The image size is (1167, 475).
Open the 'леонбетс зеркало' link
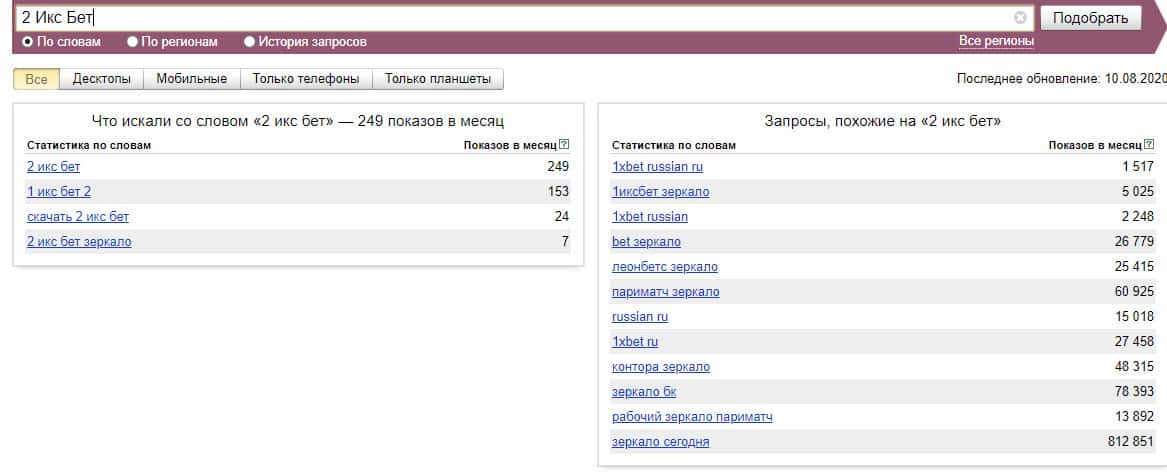tap(665, 267)
